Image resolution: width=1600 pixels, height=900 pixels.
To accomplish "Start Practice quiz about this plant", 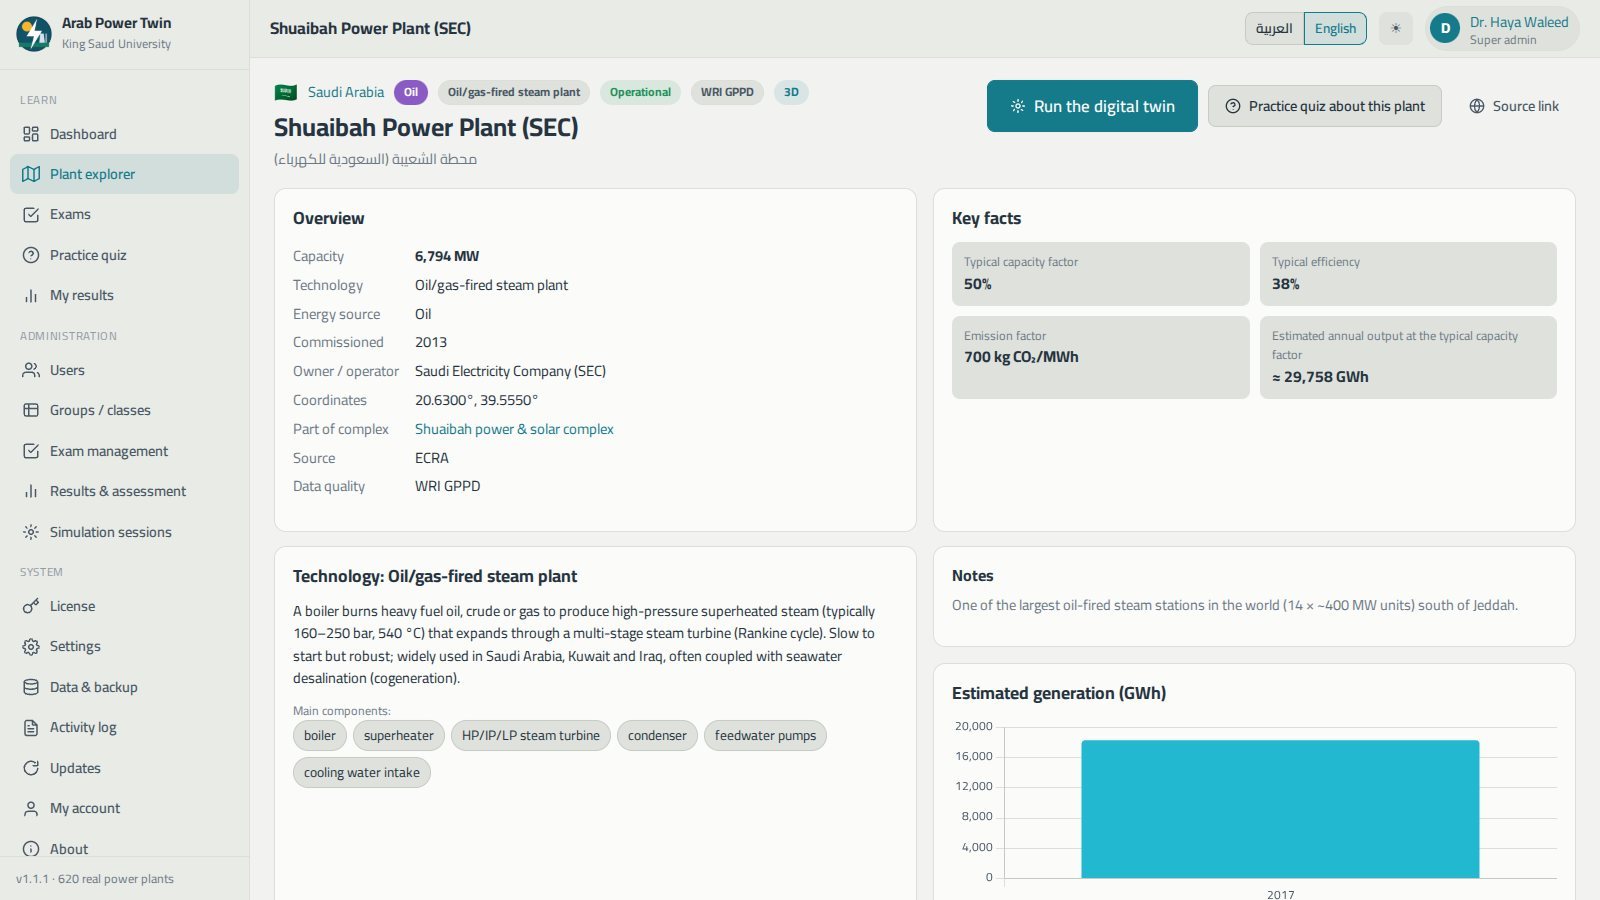I will pos(1325,106).
